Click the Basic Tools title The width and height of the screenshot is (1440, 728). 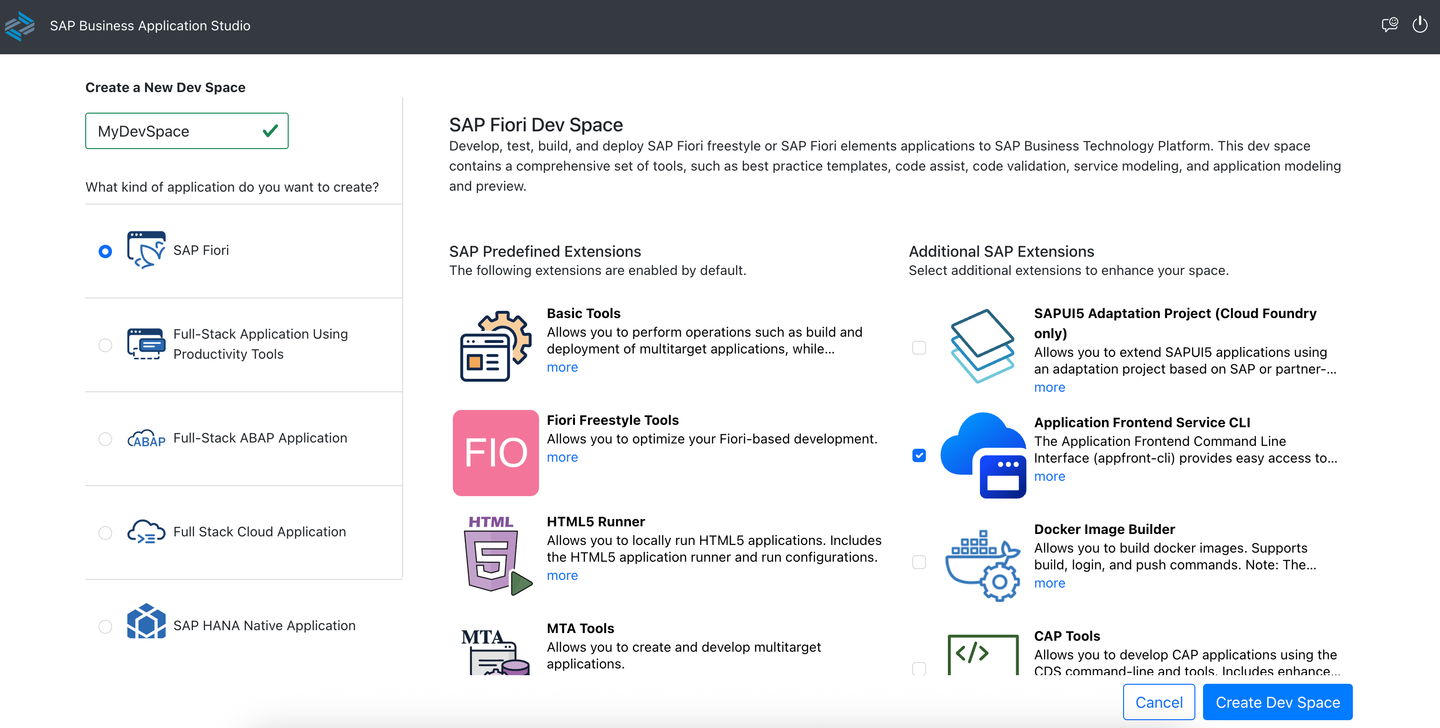click(x=584, y=313)
